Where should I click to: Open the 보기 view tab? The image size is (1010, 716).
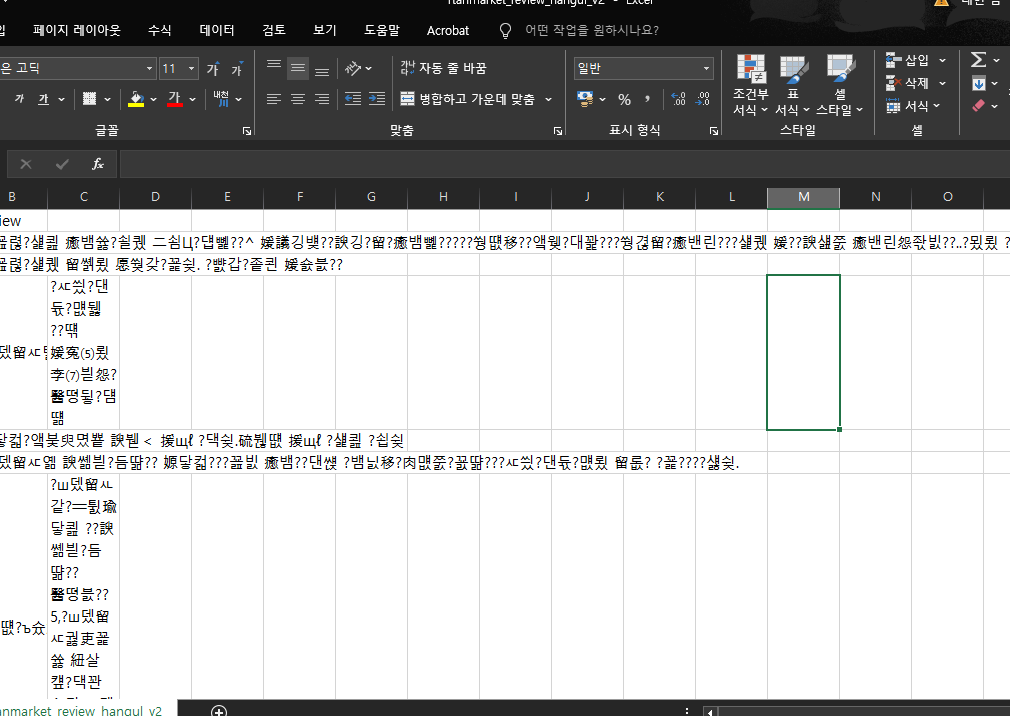(x=325, y=30)
